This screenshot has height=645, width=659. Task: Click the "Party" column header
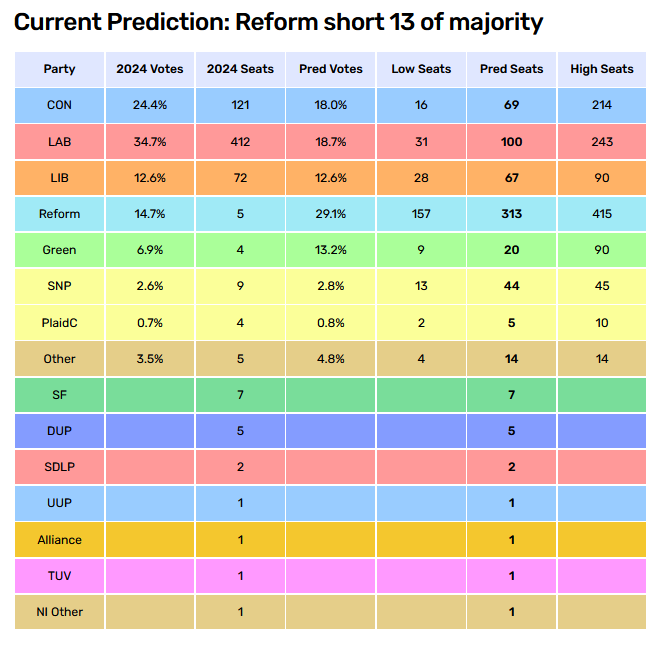(x=59, y=69)
